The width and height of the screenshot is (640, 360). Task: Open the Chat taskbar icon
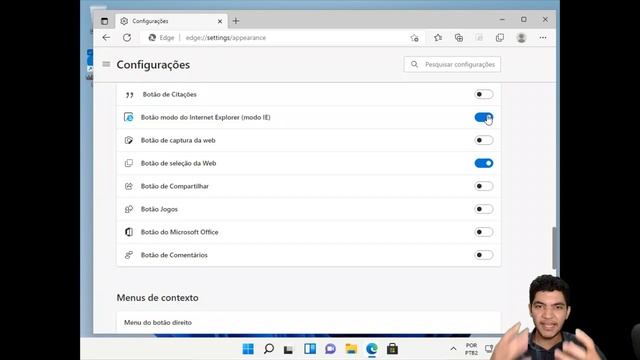point(330,349)
